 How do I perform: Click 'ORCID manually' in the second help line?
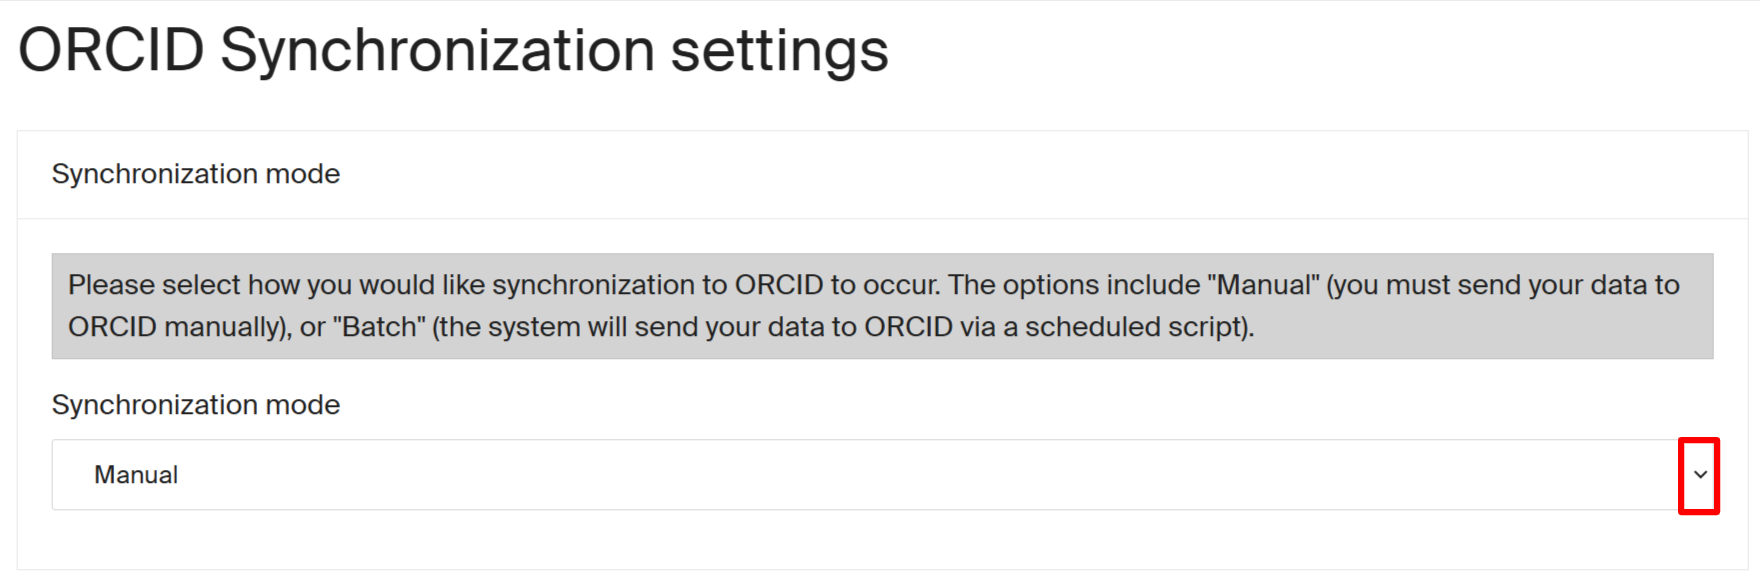coord(174,327)
